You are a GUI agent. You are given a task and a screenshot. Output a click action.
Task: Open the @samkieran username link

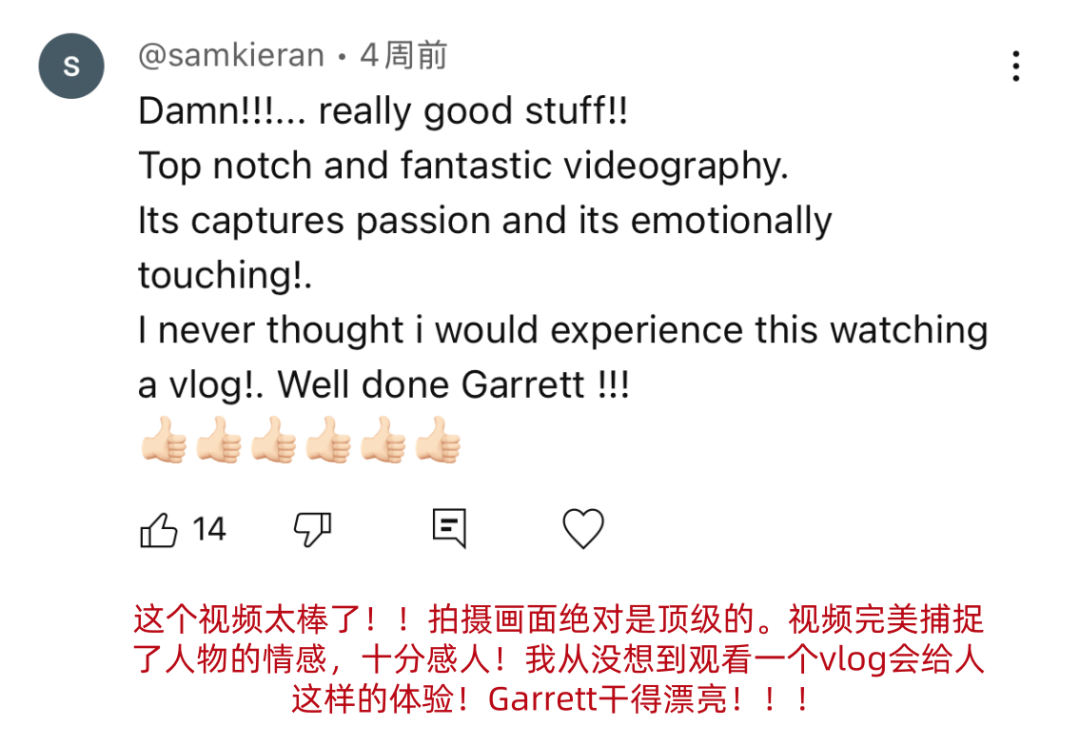(231, 55)
